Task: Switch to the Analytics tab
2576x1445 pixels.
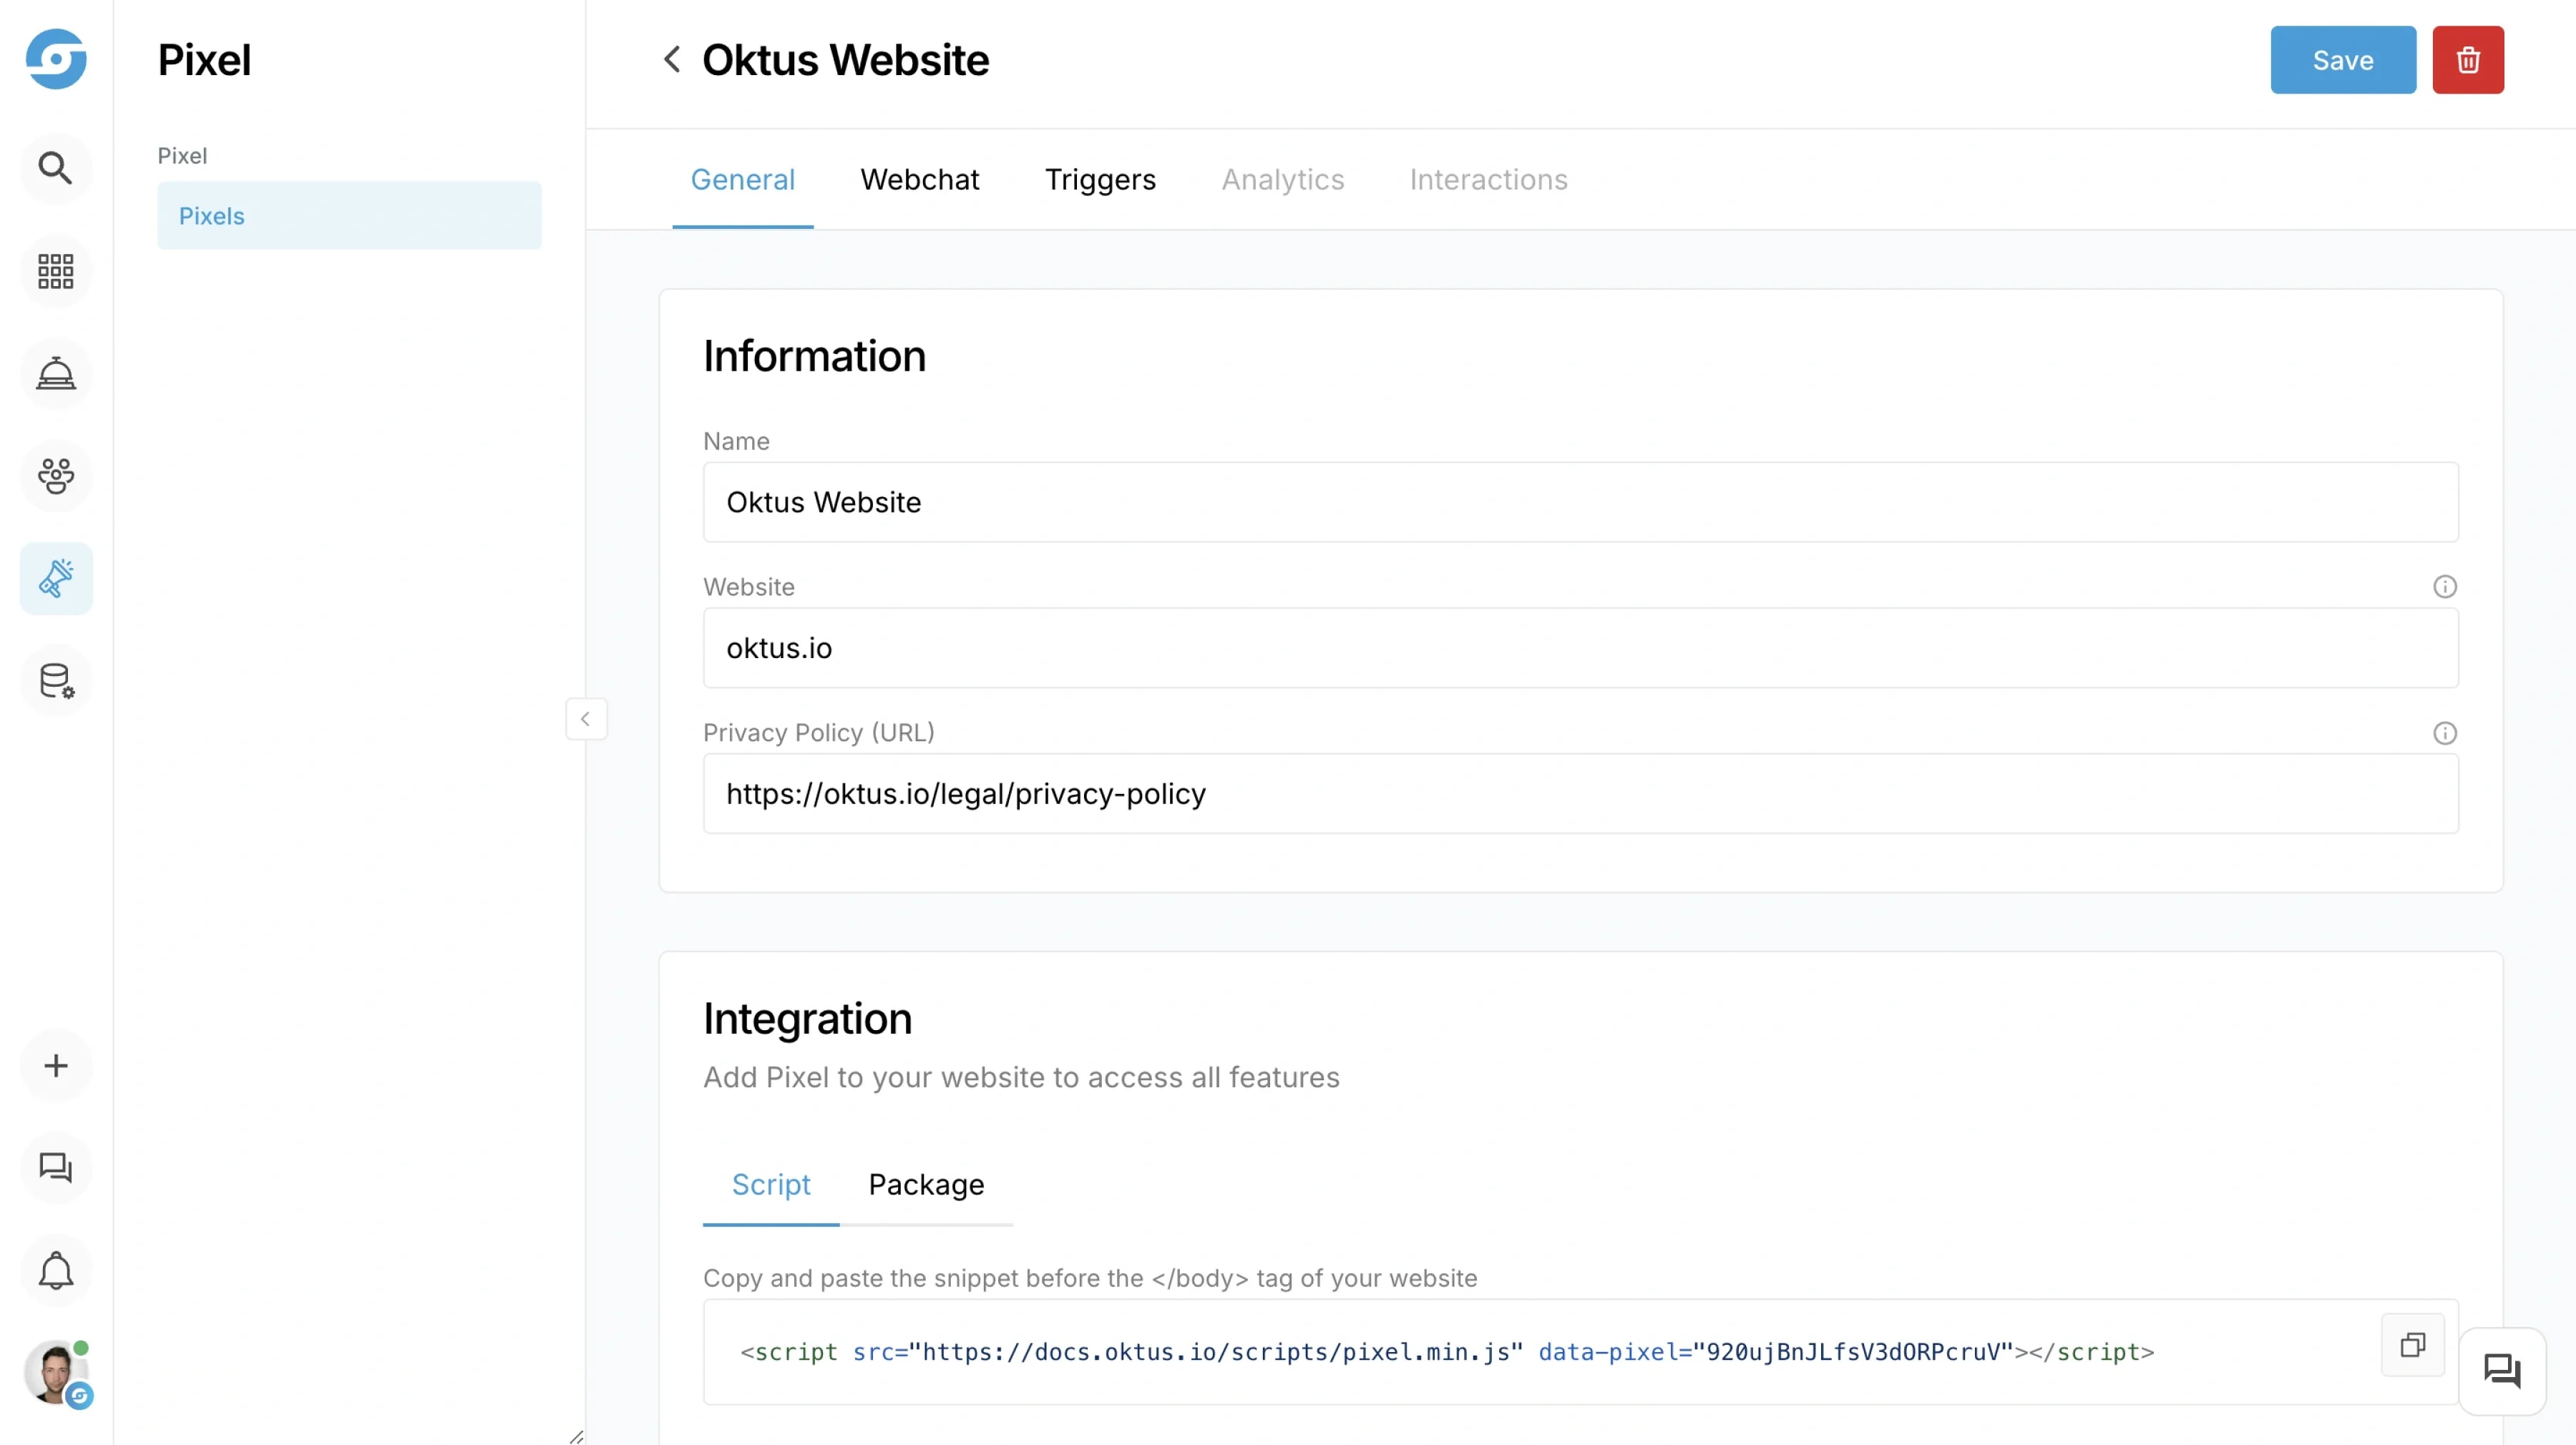Action: point(1283,180)
